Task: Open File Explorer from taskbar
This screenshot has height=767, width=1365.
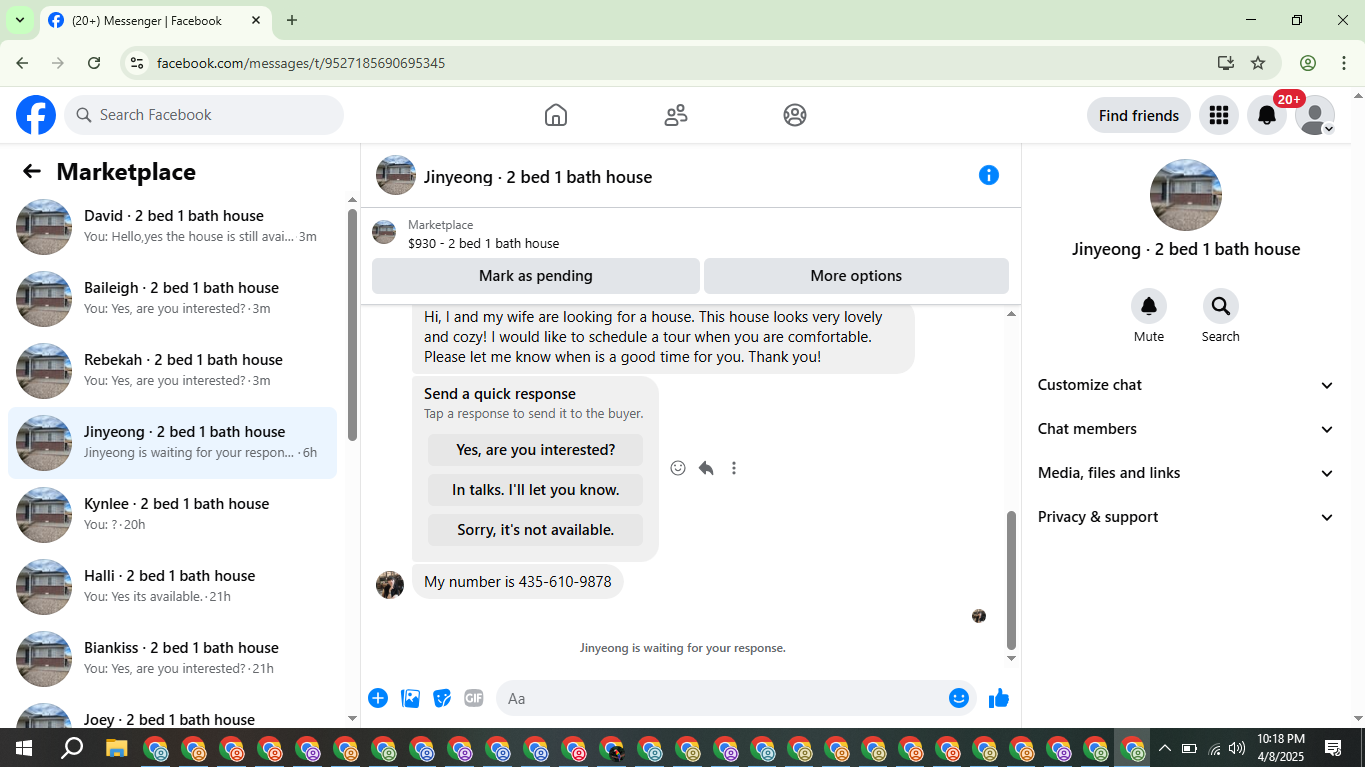Action: [x=117, y=748]
